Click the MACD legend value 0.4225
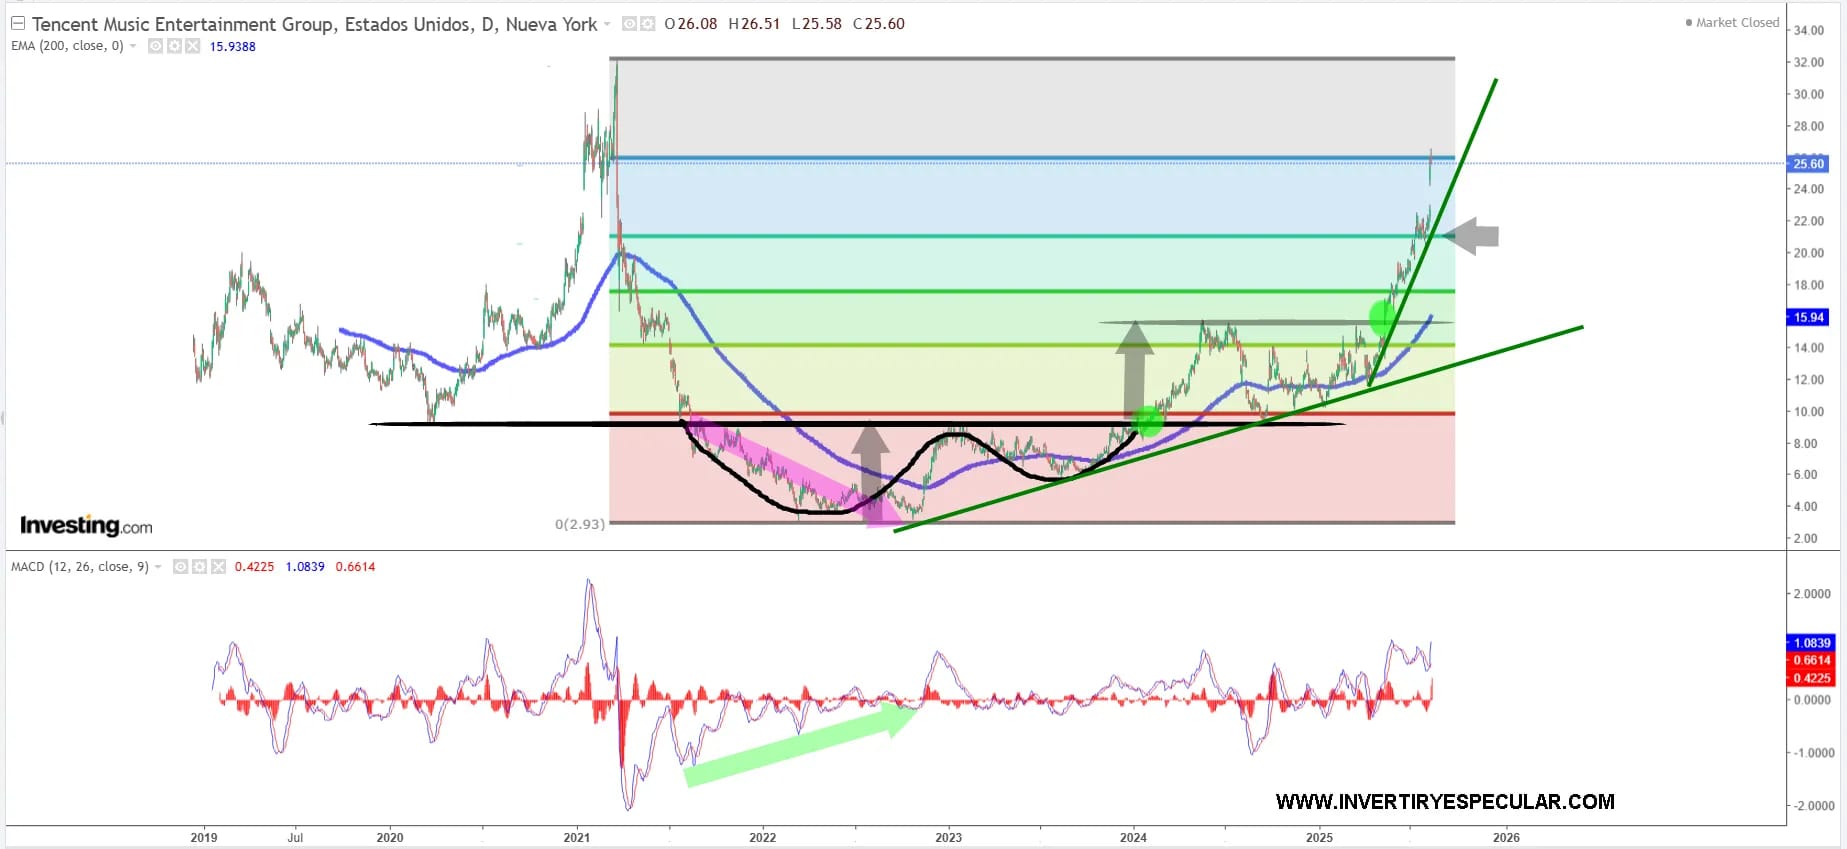The height and width of the screenshot is (849, 1847). pyautogui.click(x=254, y=567)
